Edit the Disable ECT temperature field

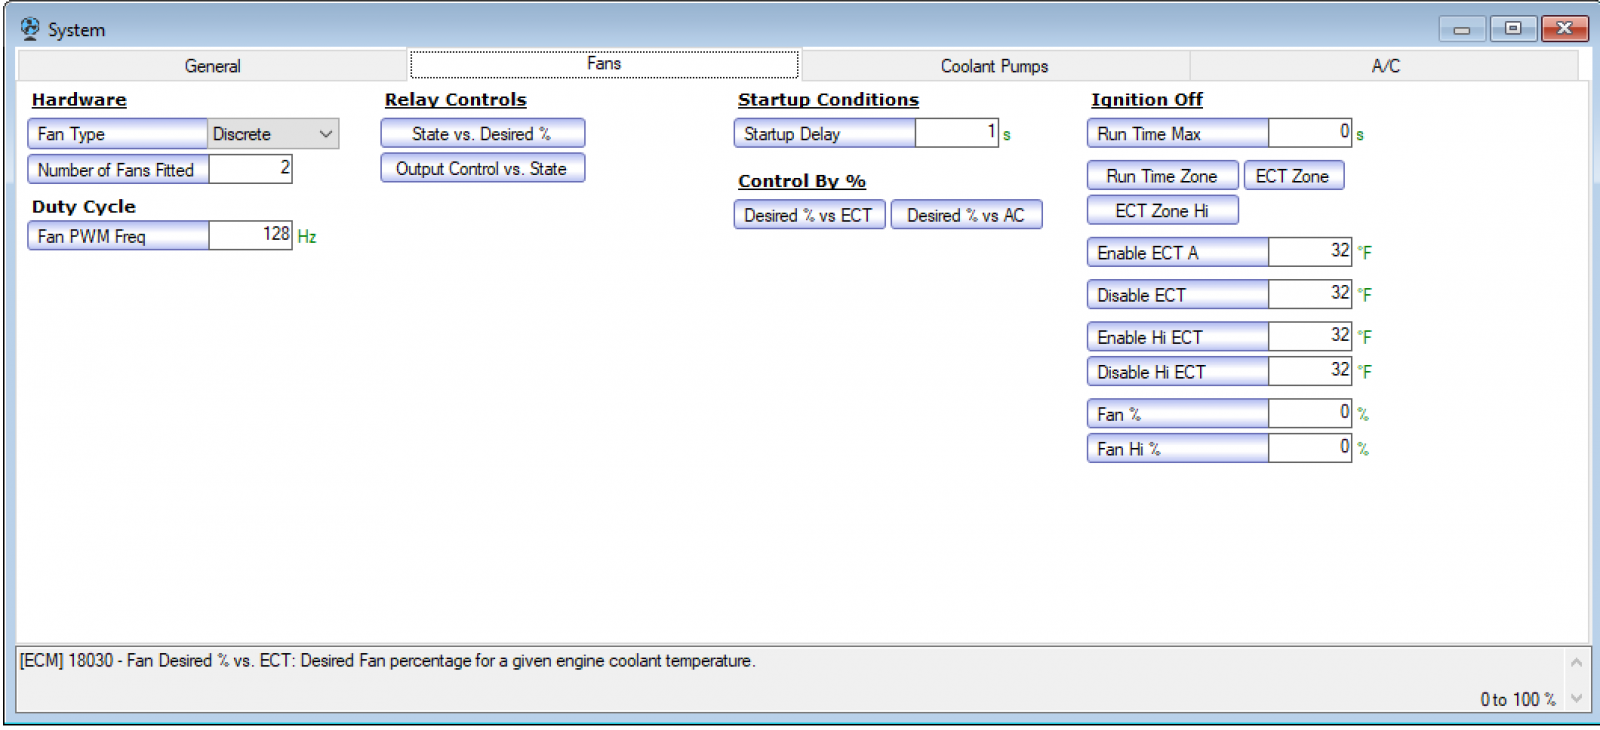1309,294
